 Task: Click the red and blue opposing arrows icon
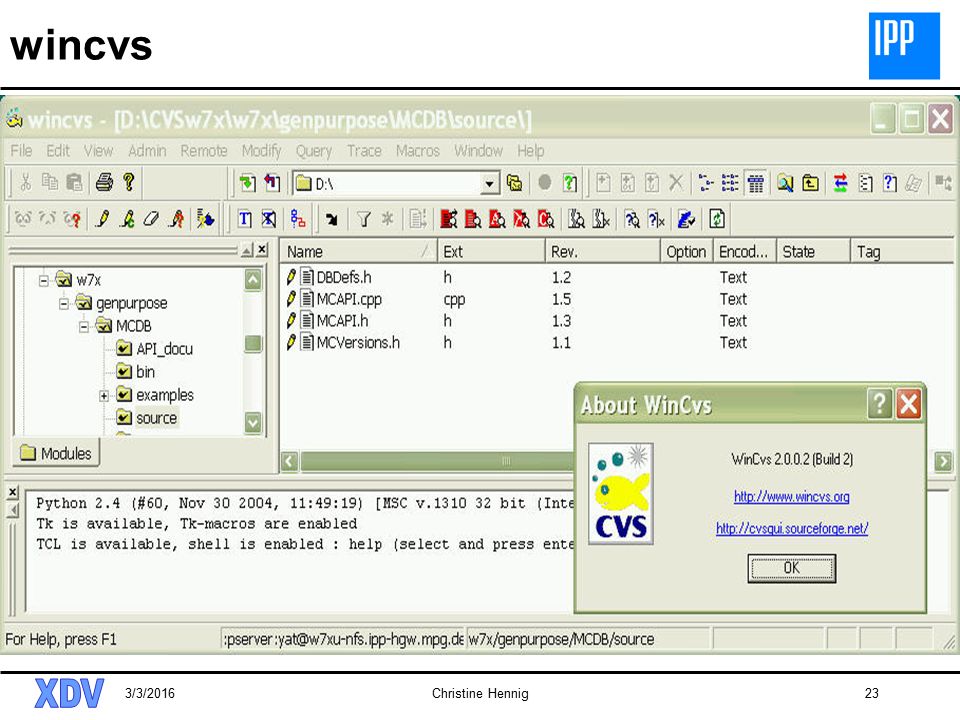click(x=841, y=182)
